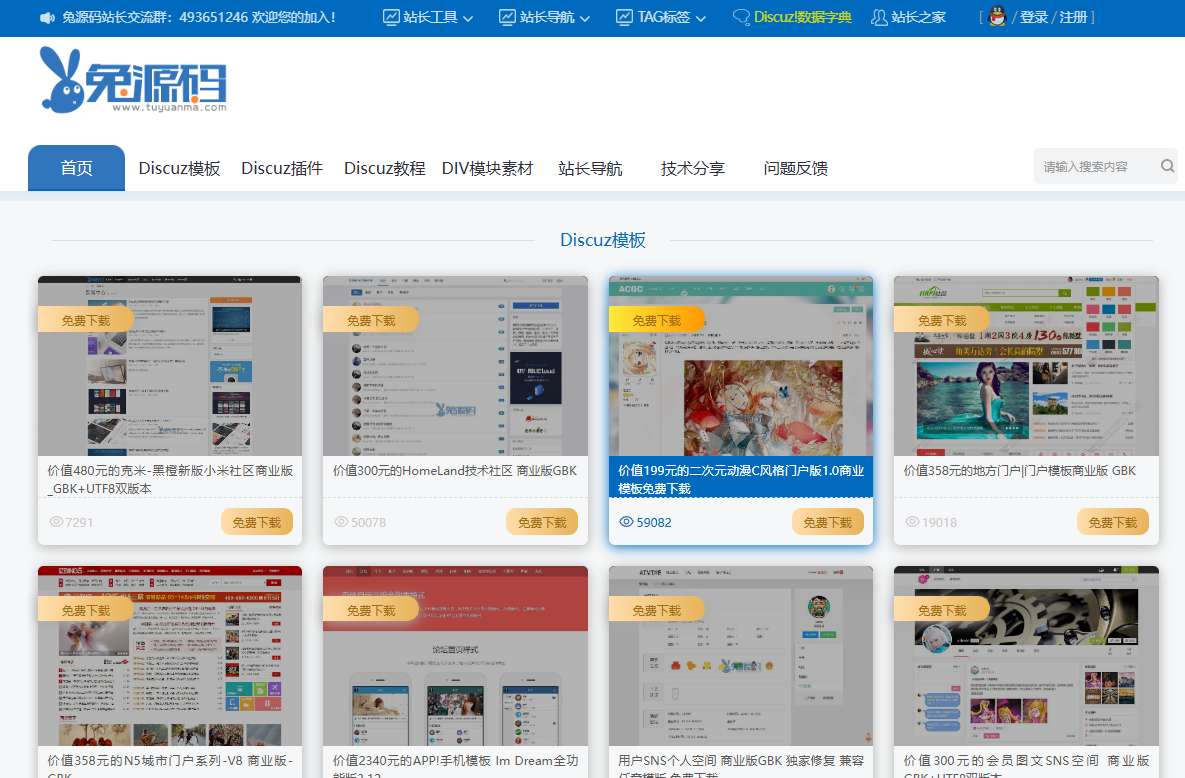Open the Discuz插件 nav tab

click(282, 168)
